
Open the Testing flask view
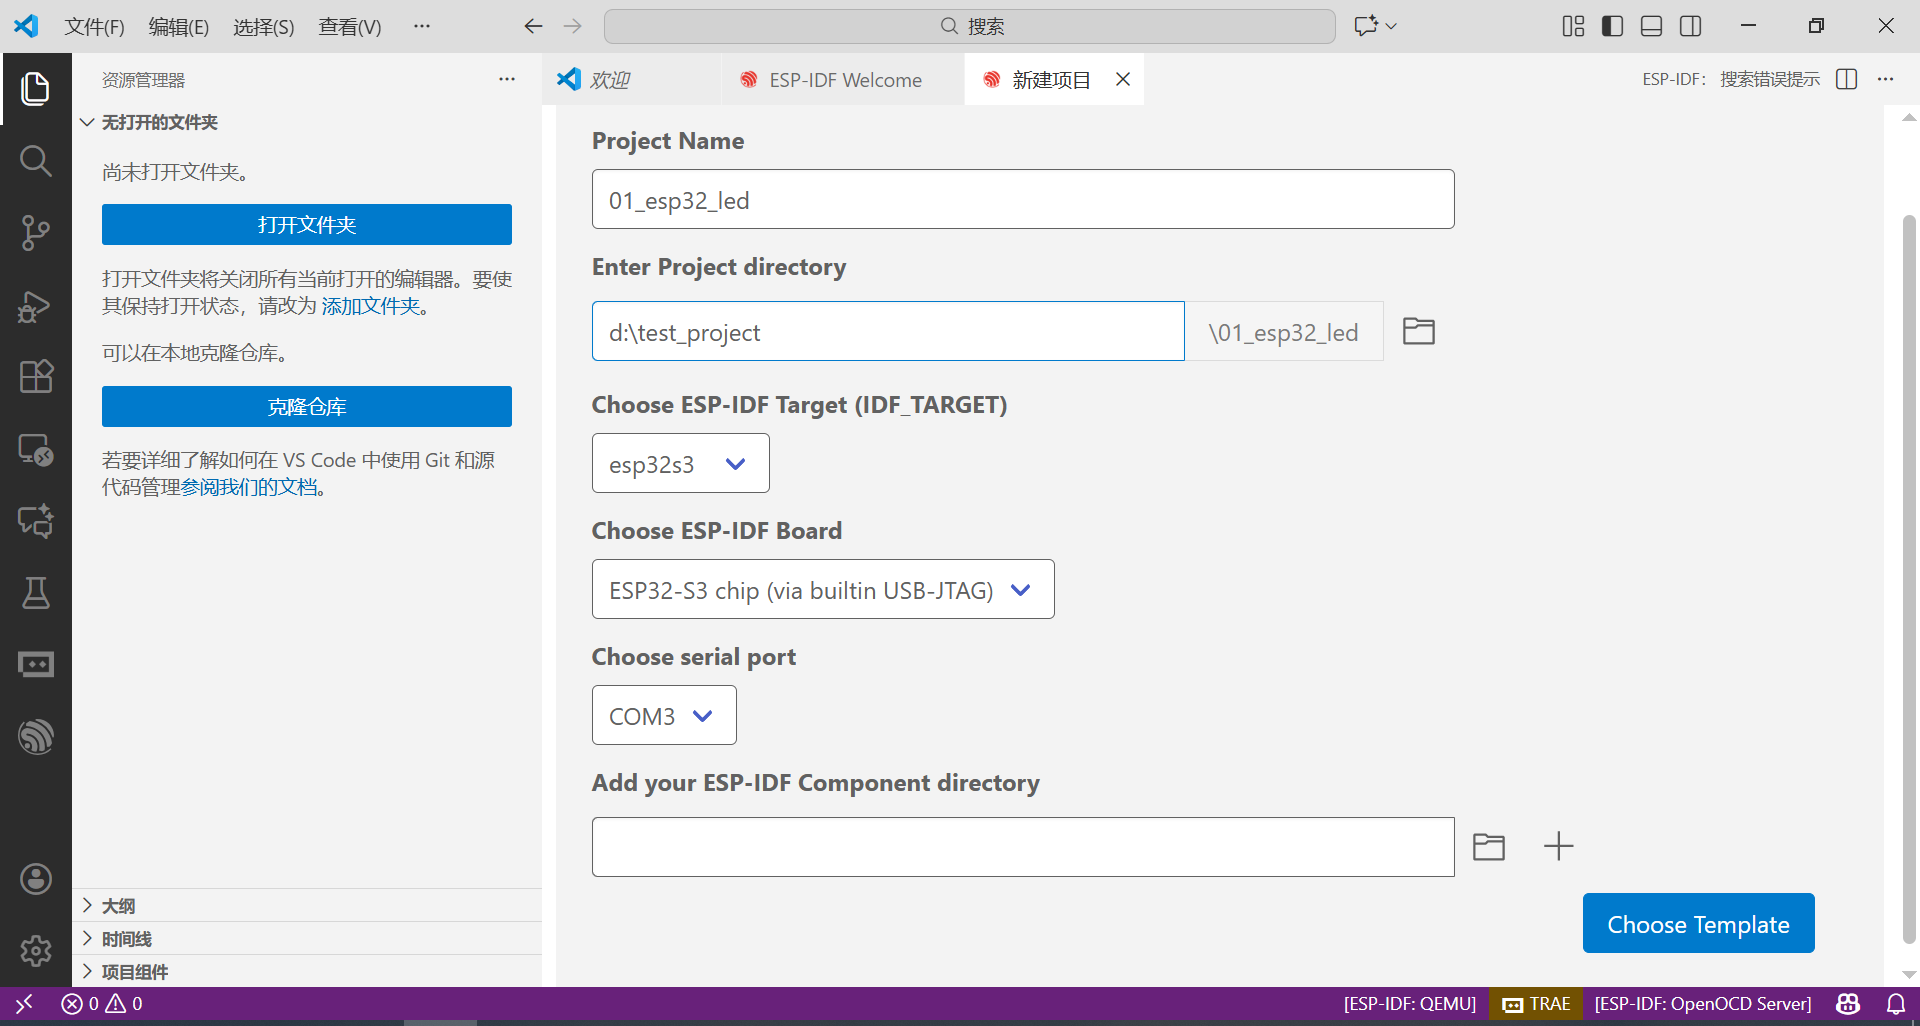[36, 593]
